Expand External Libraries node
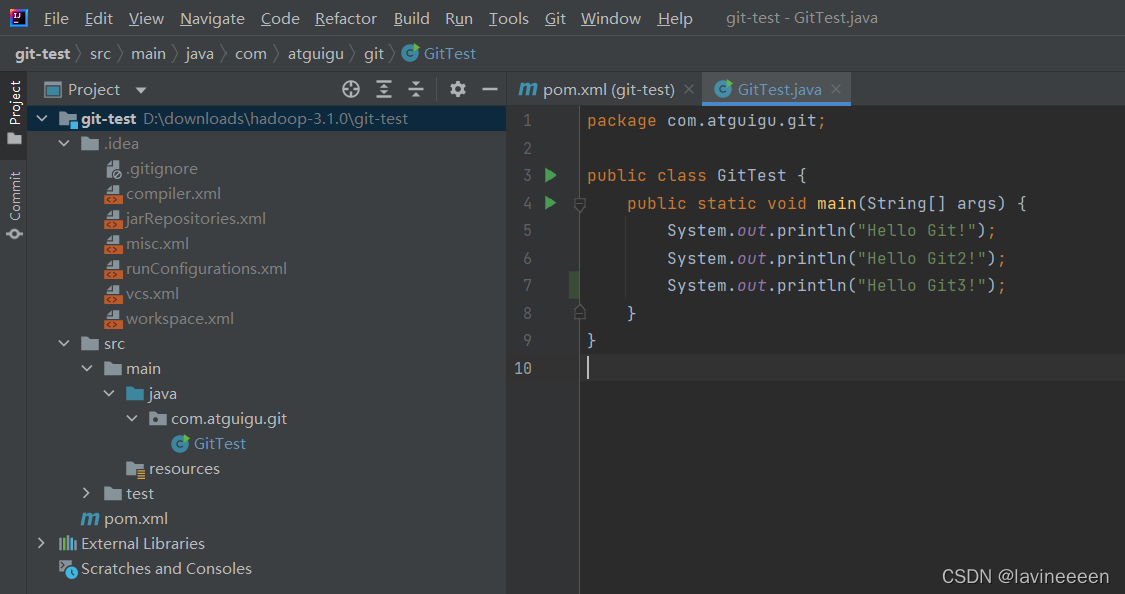The height and width of the screenshot is (594, 1125). tap(41, 543)
